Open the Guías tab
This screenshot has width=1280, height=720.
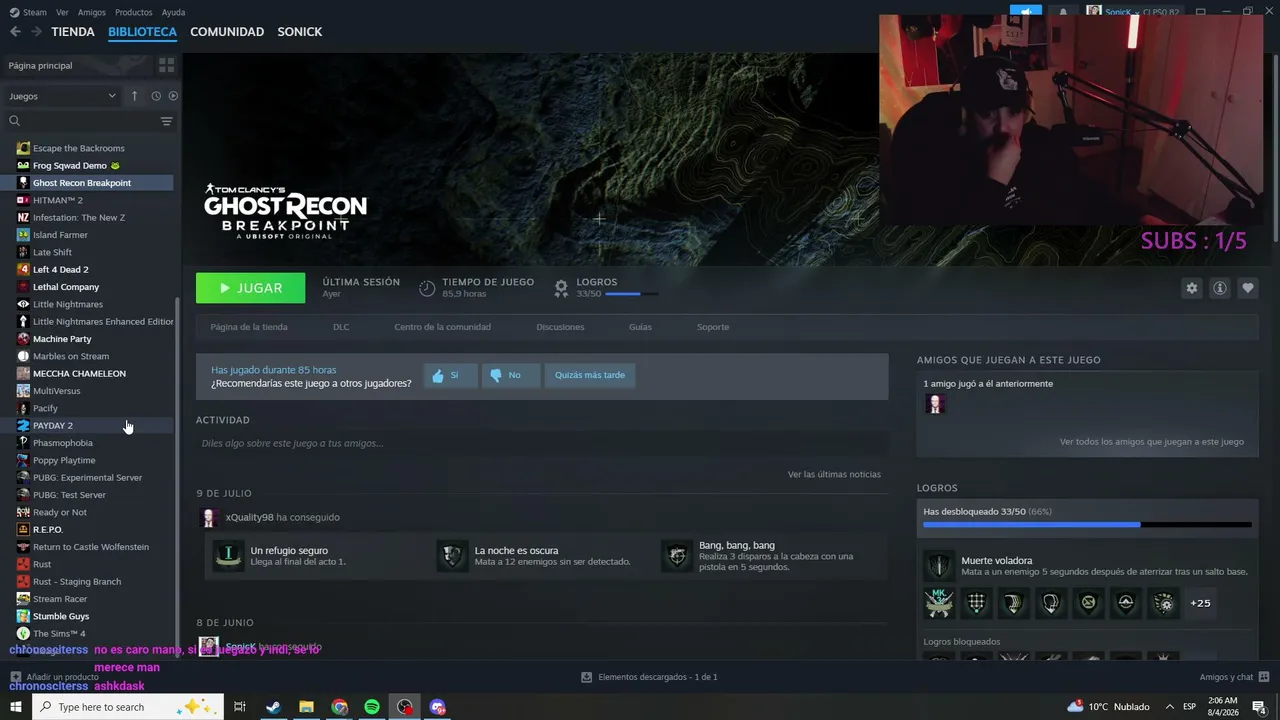pos(640,327)
